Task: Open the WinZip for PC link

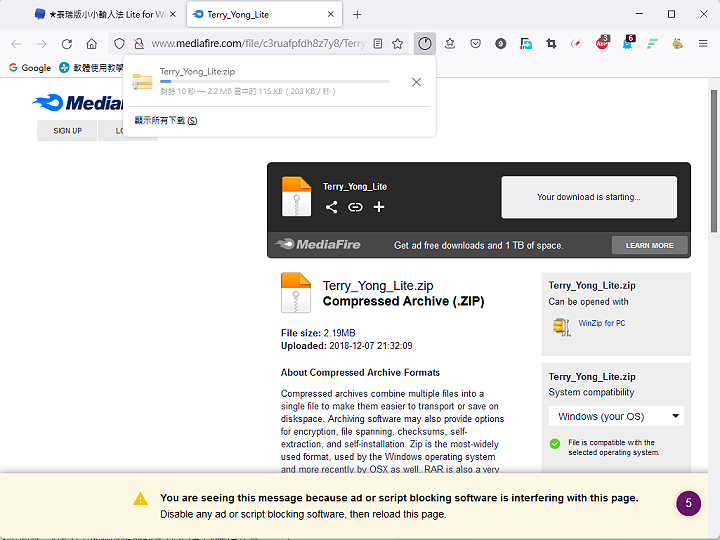Action: (x=602, y=323)
